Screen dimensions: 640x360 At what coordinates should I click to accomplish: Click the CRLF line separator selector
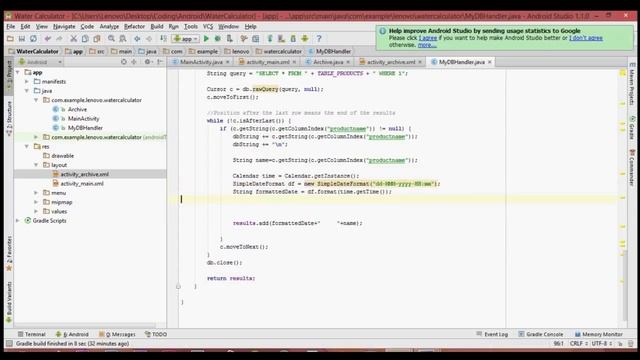point(578,344)
